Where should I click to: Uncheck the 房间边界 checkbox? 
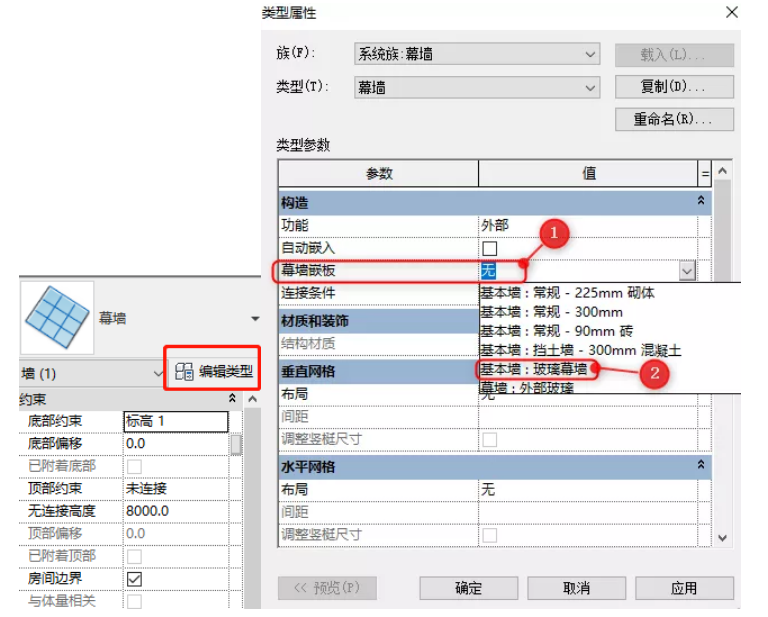pyautogui.click(x=134, y=579)
